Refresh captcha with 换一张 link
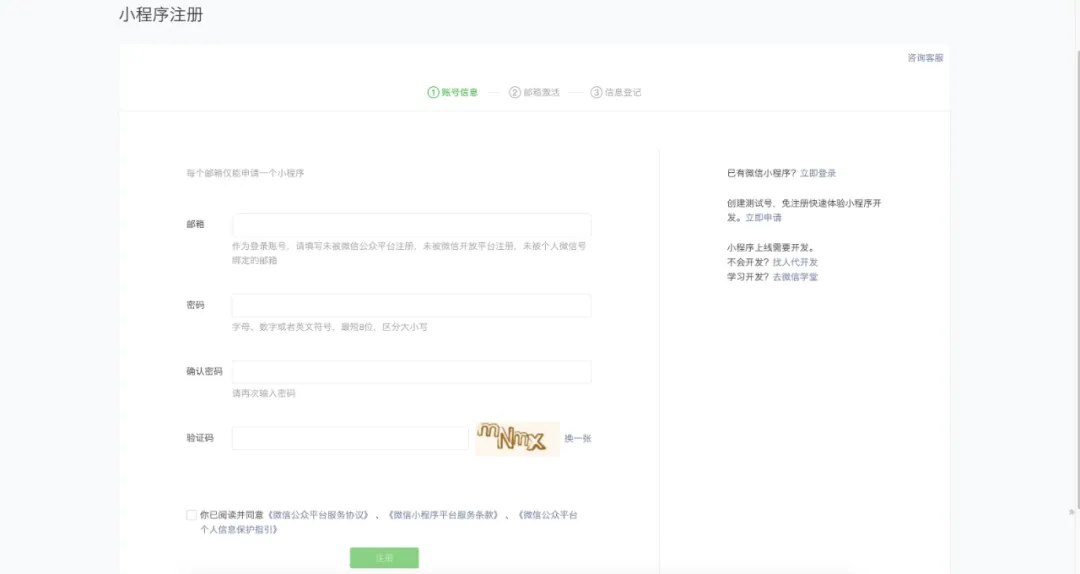1080x574 pixels. tap(578, 438)
